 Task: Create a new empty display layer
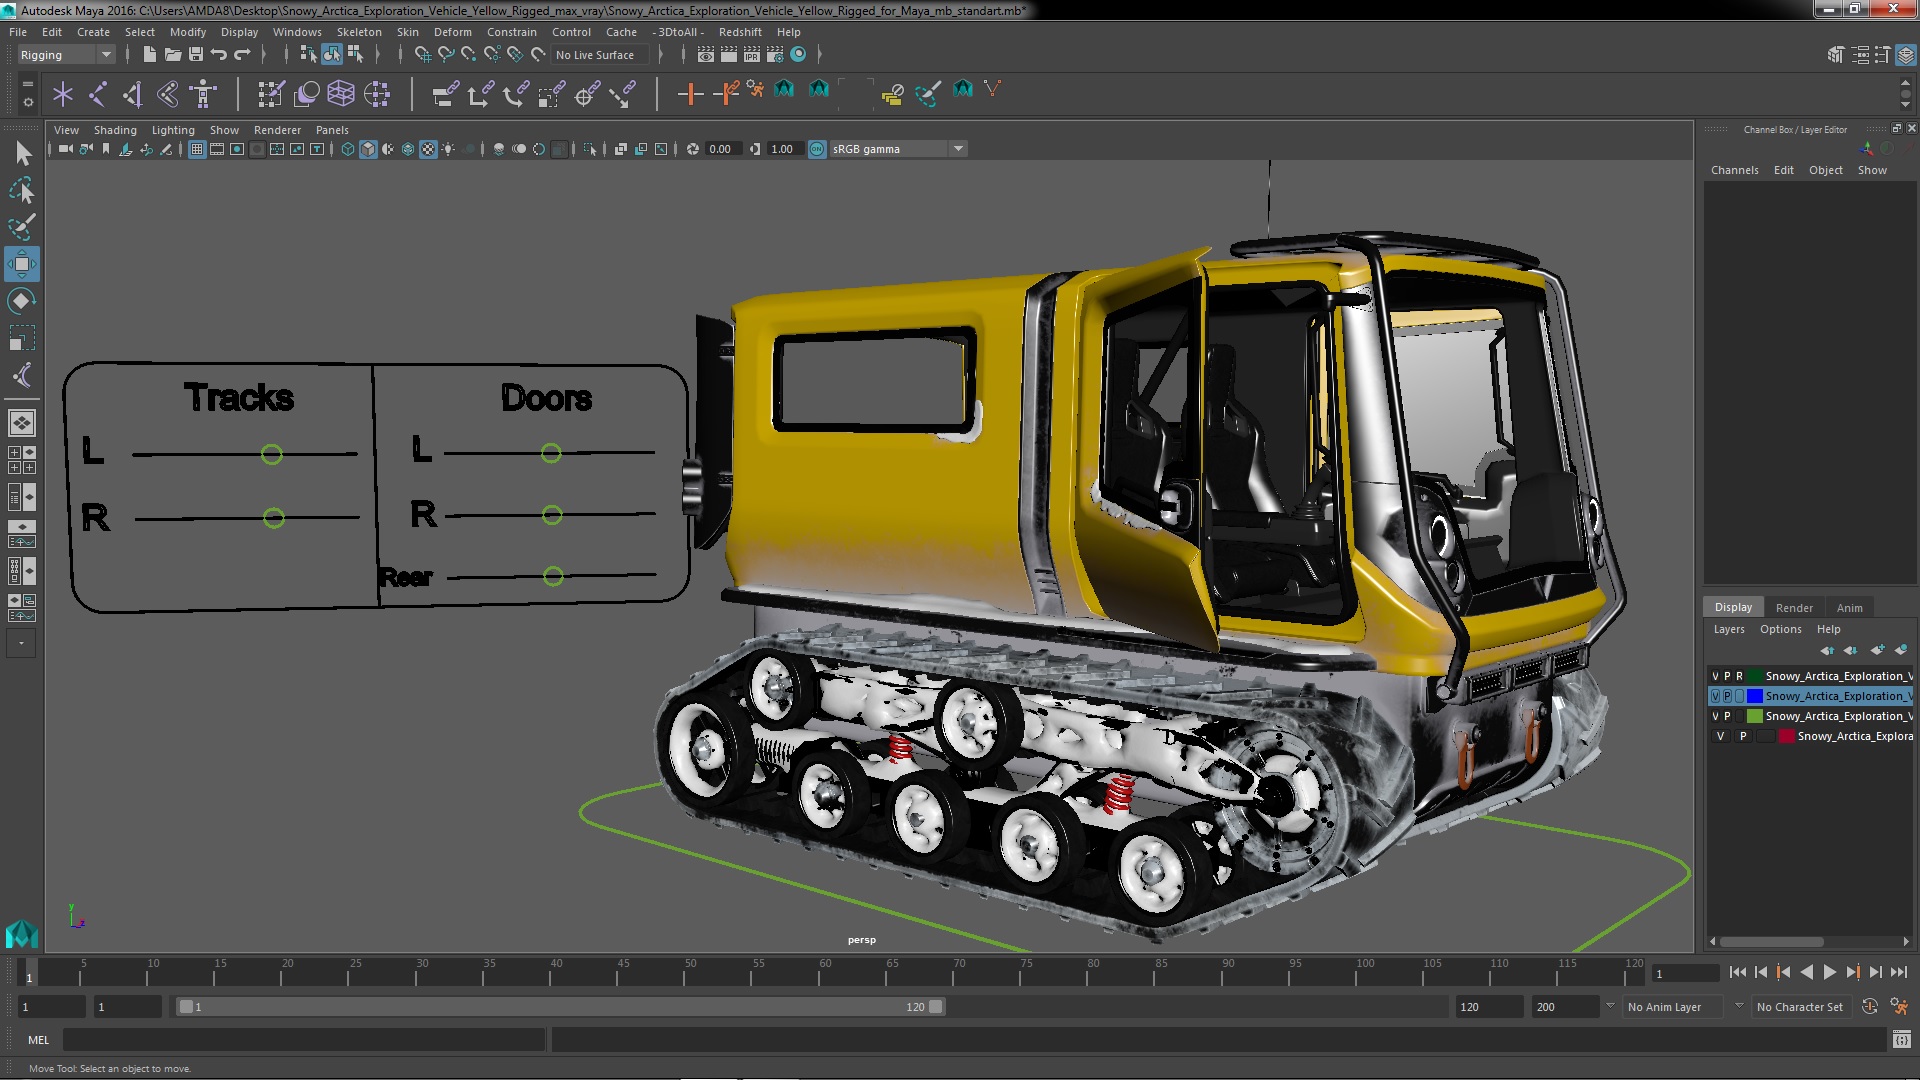coord(1878,650)
